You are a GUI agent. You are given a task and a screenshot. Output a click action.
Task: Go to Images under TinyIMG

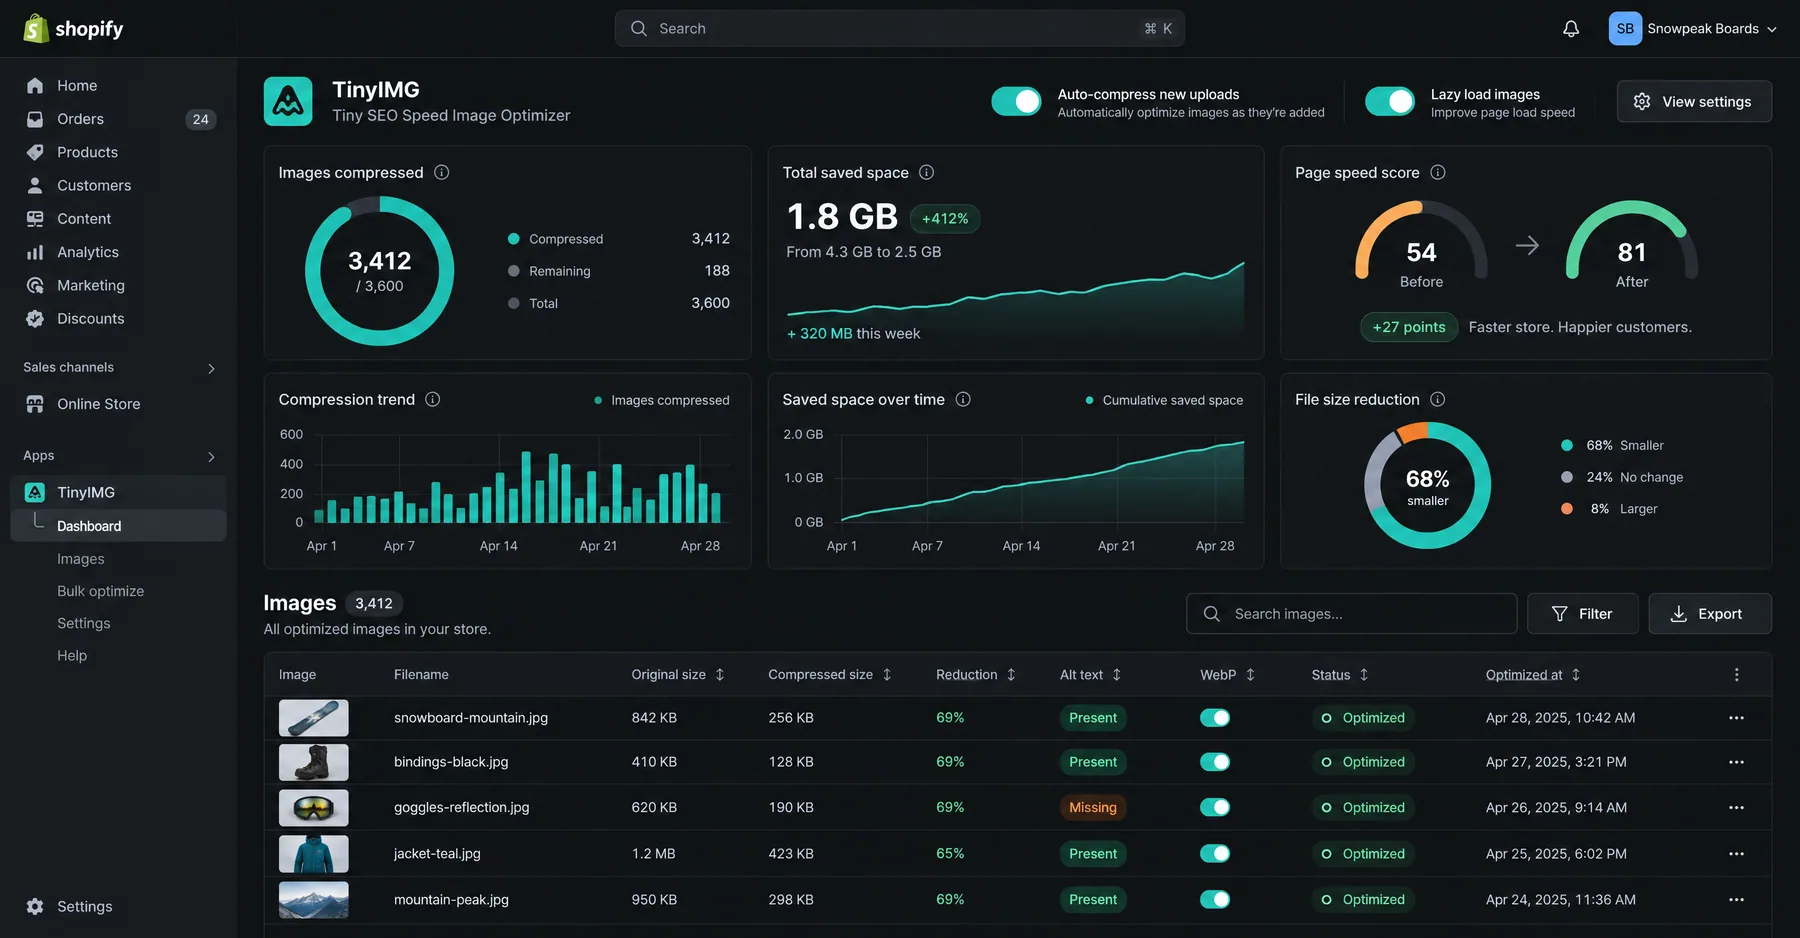point(81,559)
